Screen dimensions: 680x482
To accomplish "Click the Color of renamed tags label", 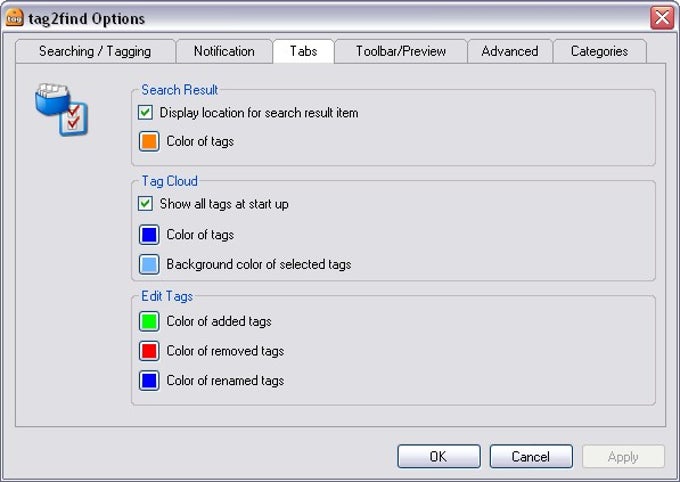I will pyautogui.click(x=226, y=380).
